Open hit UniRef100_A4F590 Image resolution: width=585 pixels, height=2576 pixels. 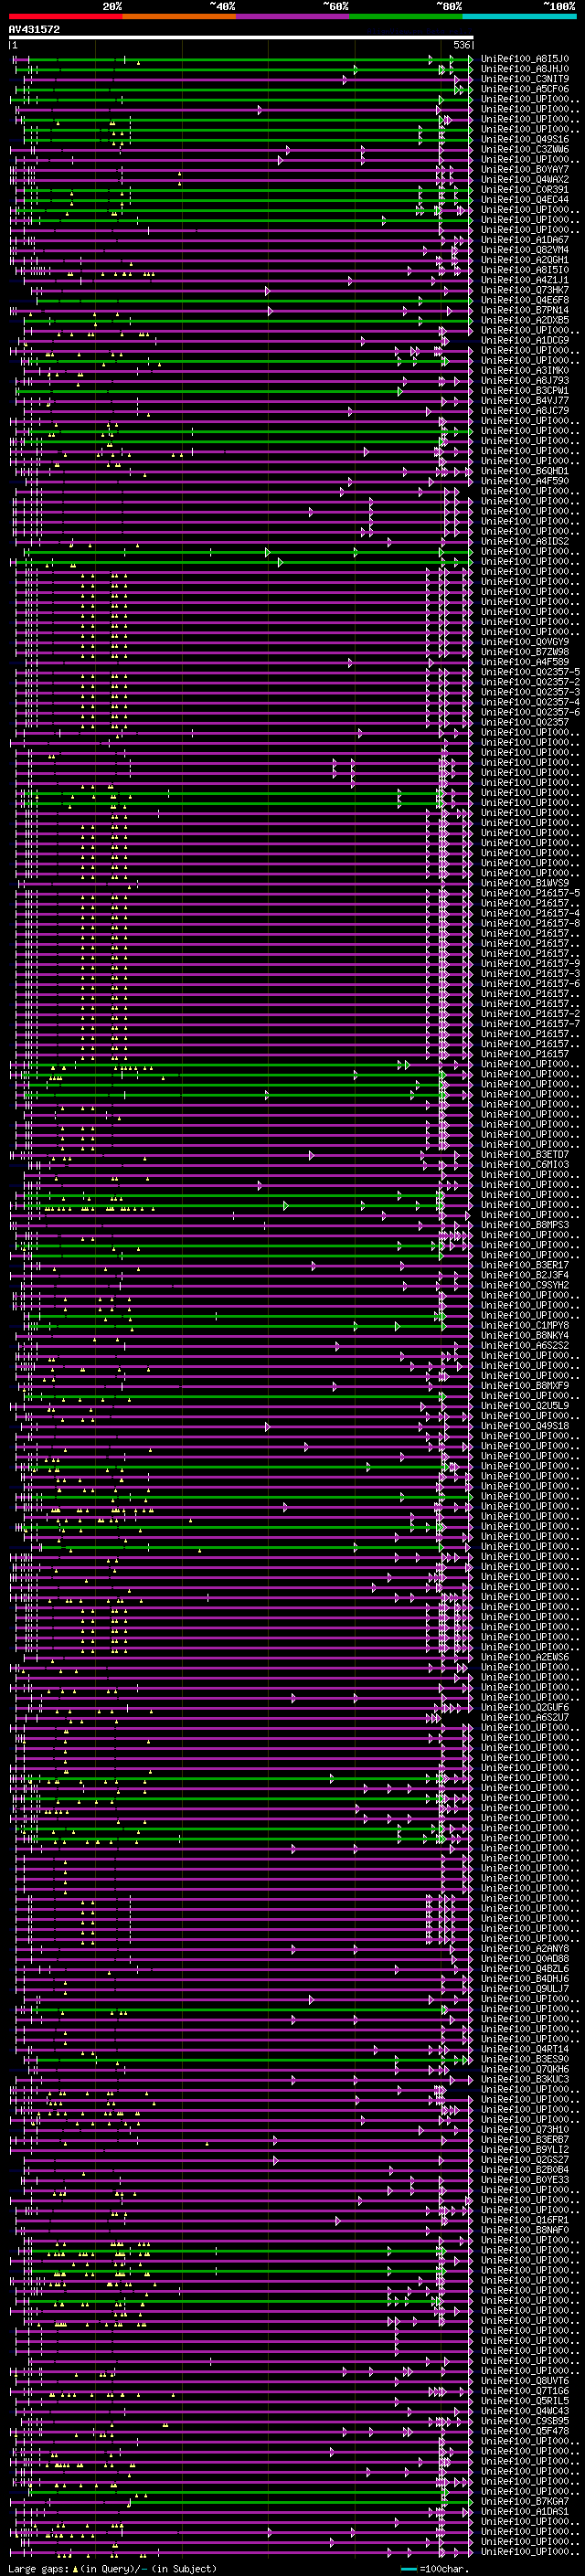[524, 481]
